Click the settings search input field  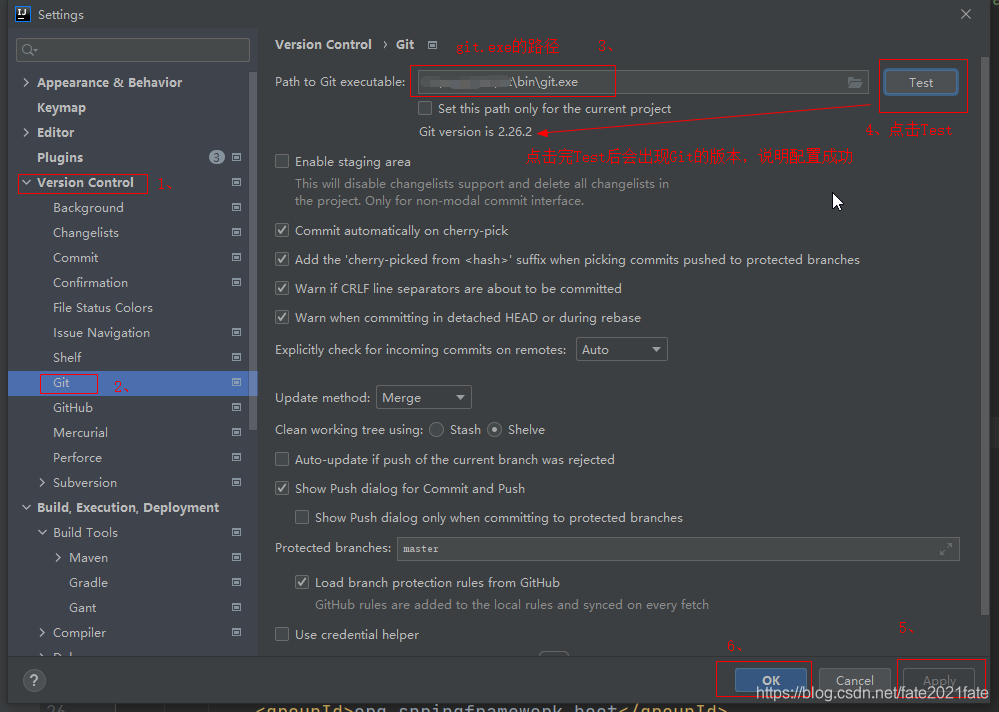coord(133,50)
